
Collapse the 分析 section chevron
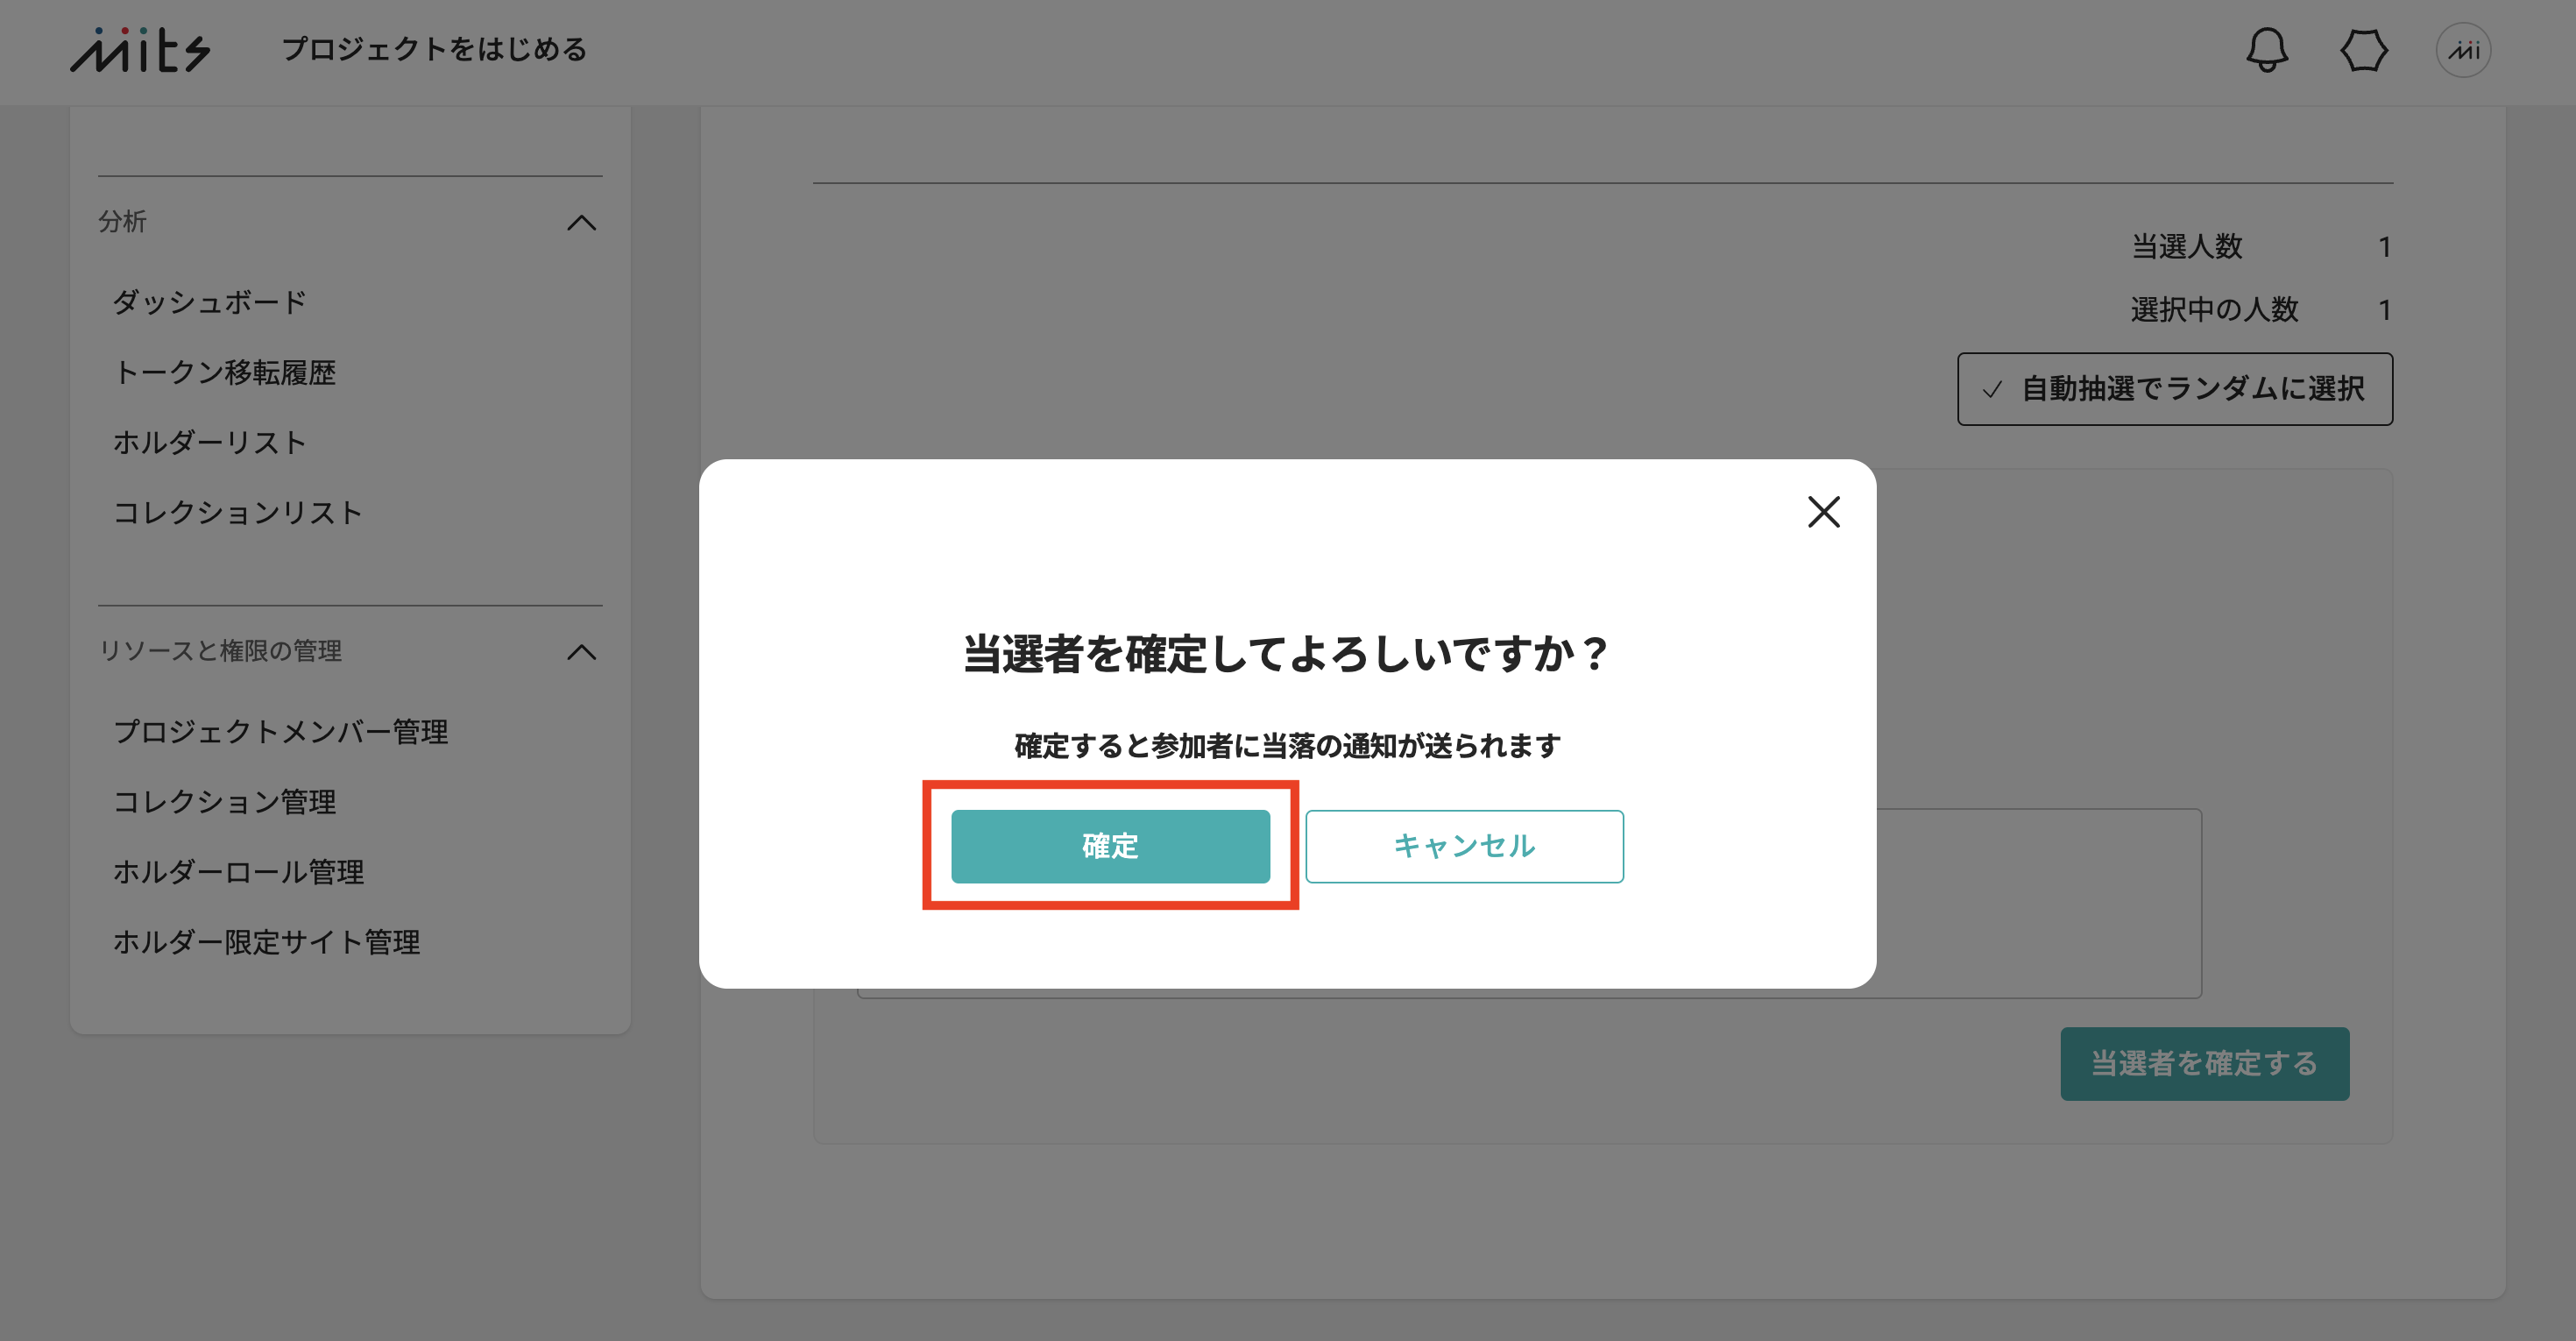[582, 222]
